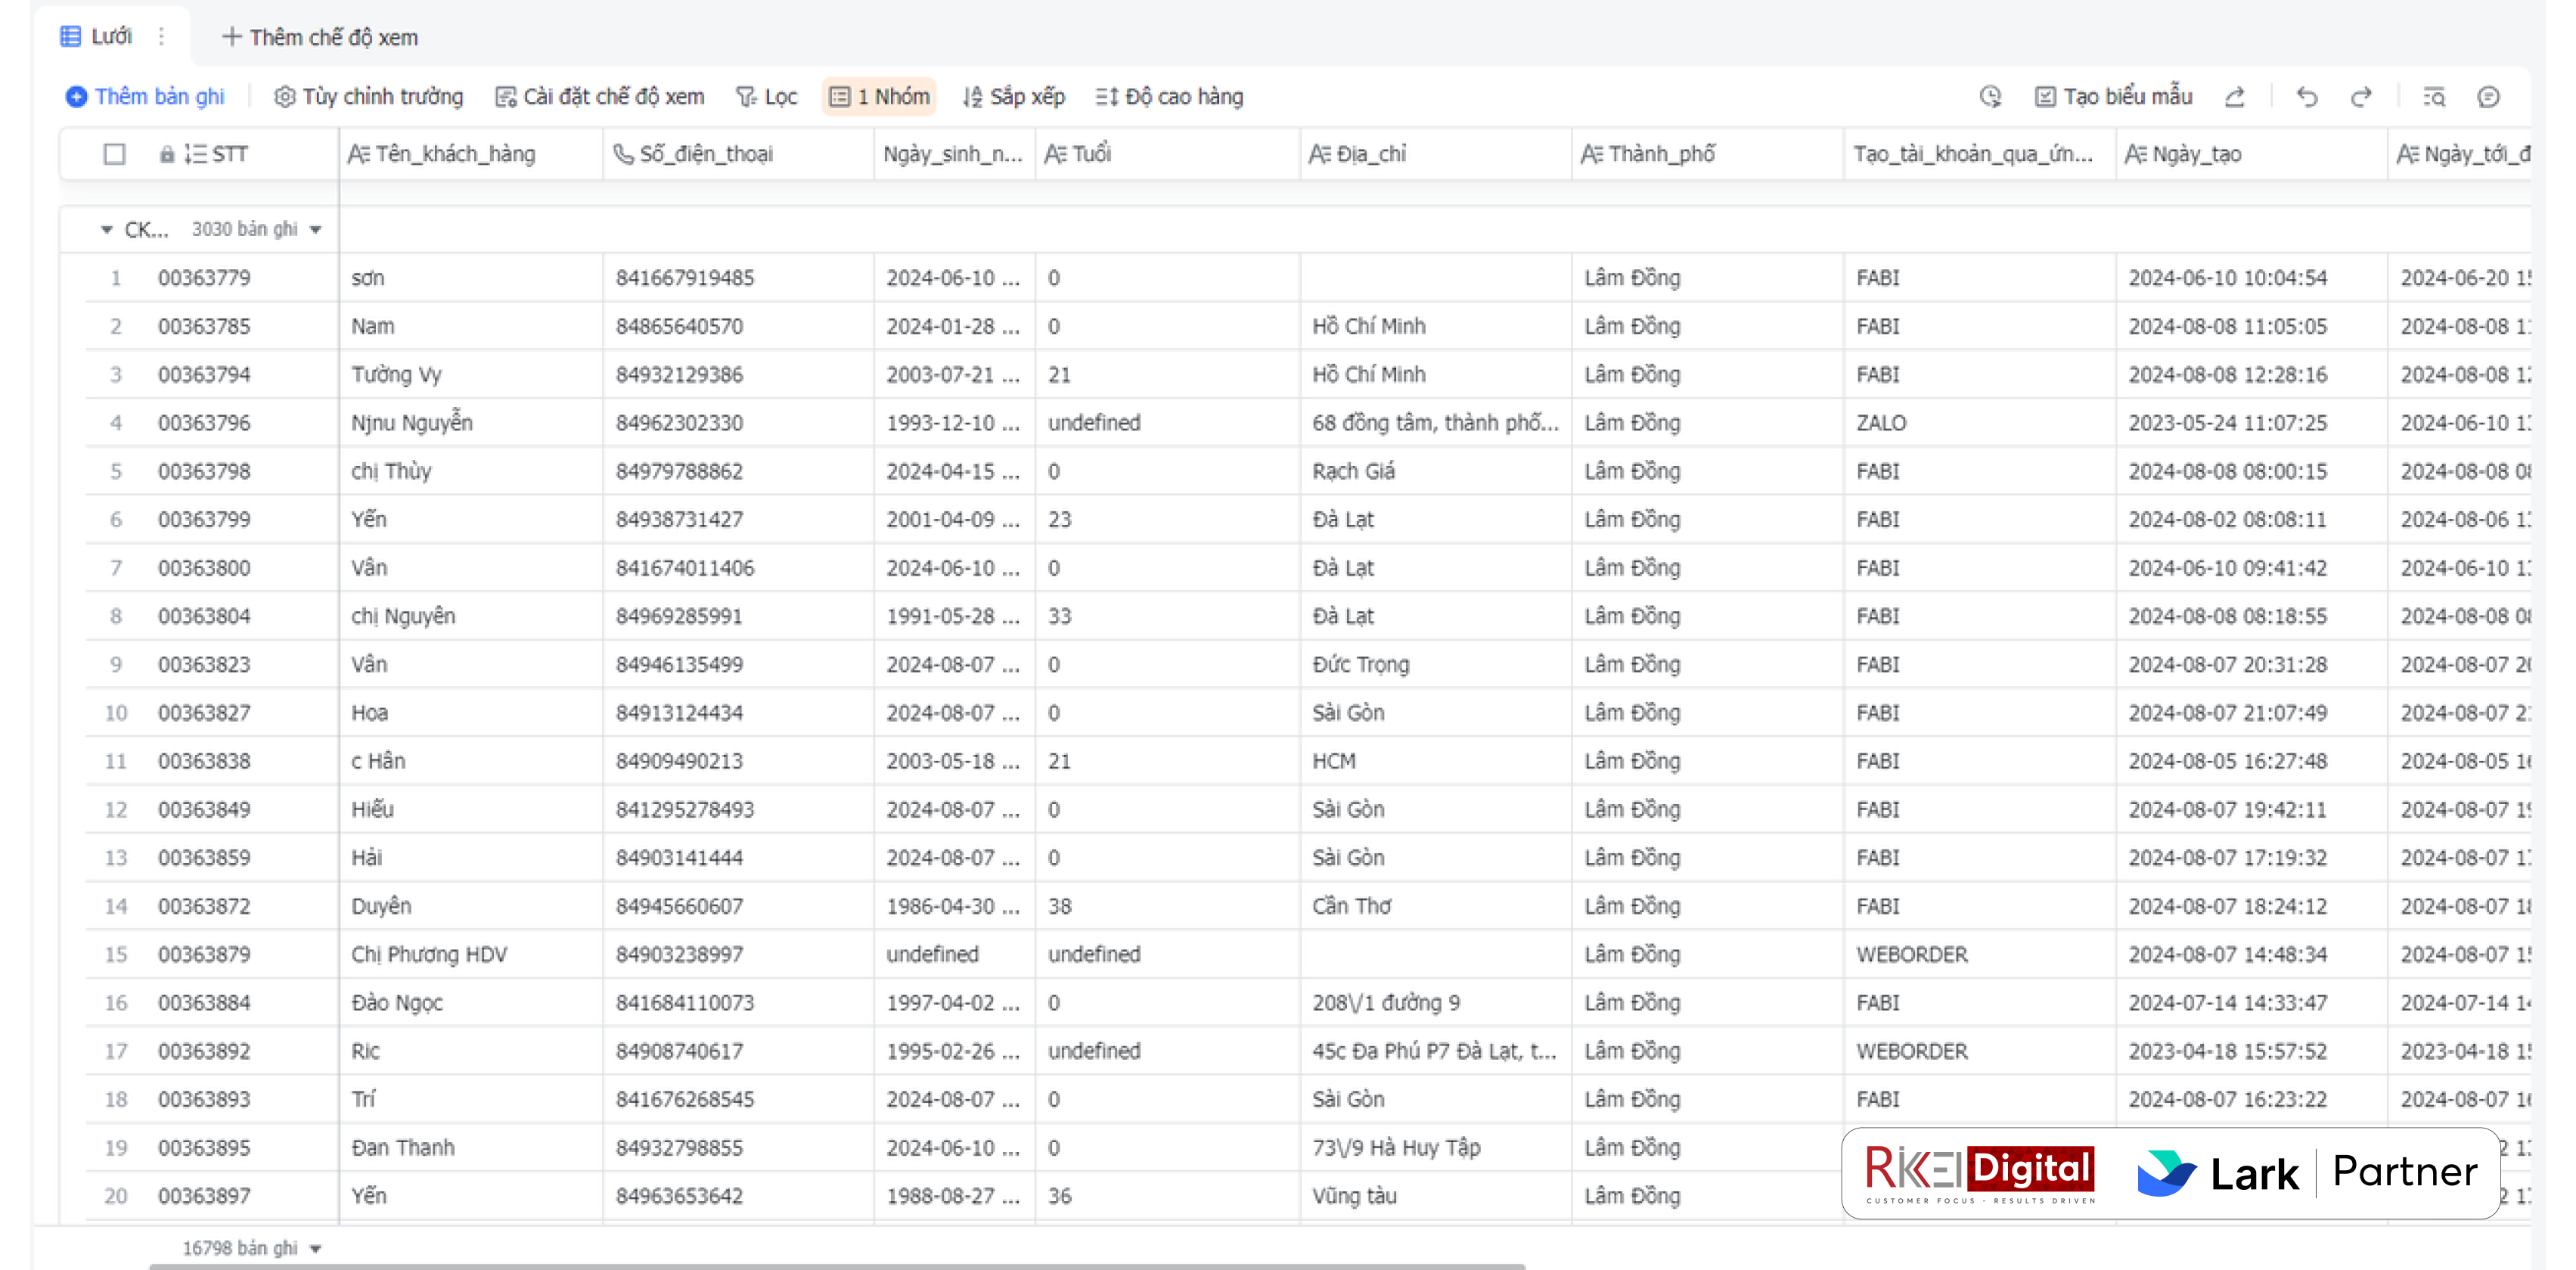
Task: Click the Thêm bản ghi button
Action: click(146, 97)
